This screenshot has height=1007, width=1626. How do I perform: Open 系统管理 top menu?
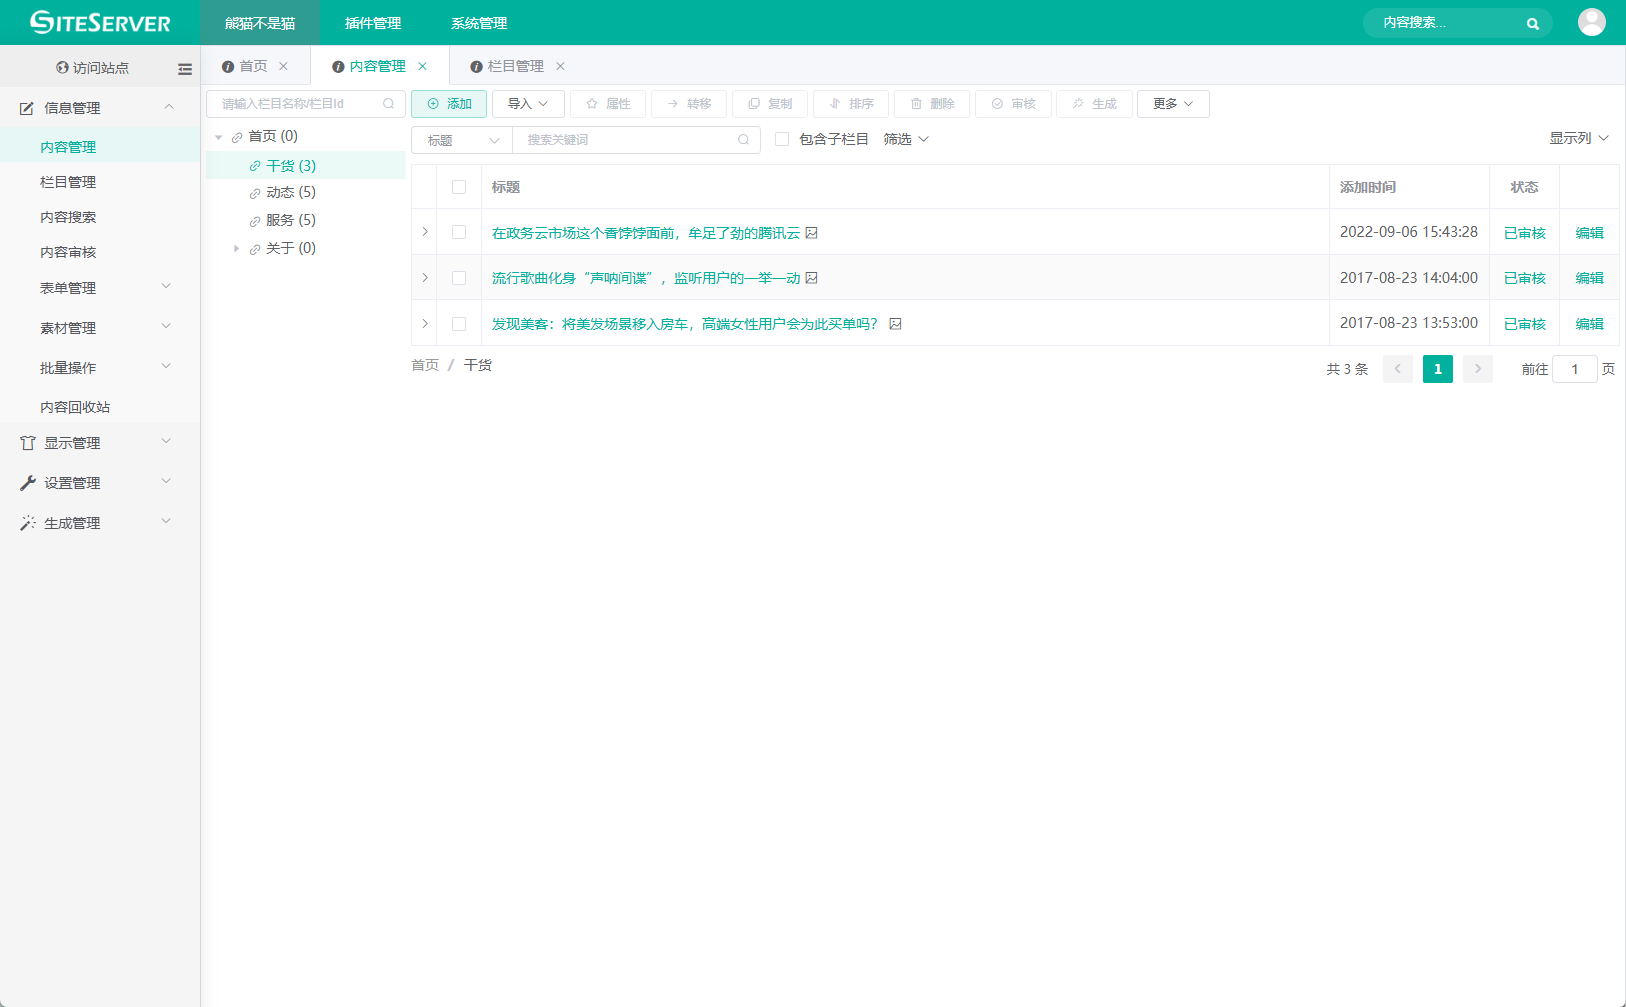coord(479,23)
